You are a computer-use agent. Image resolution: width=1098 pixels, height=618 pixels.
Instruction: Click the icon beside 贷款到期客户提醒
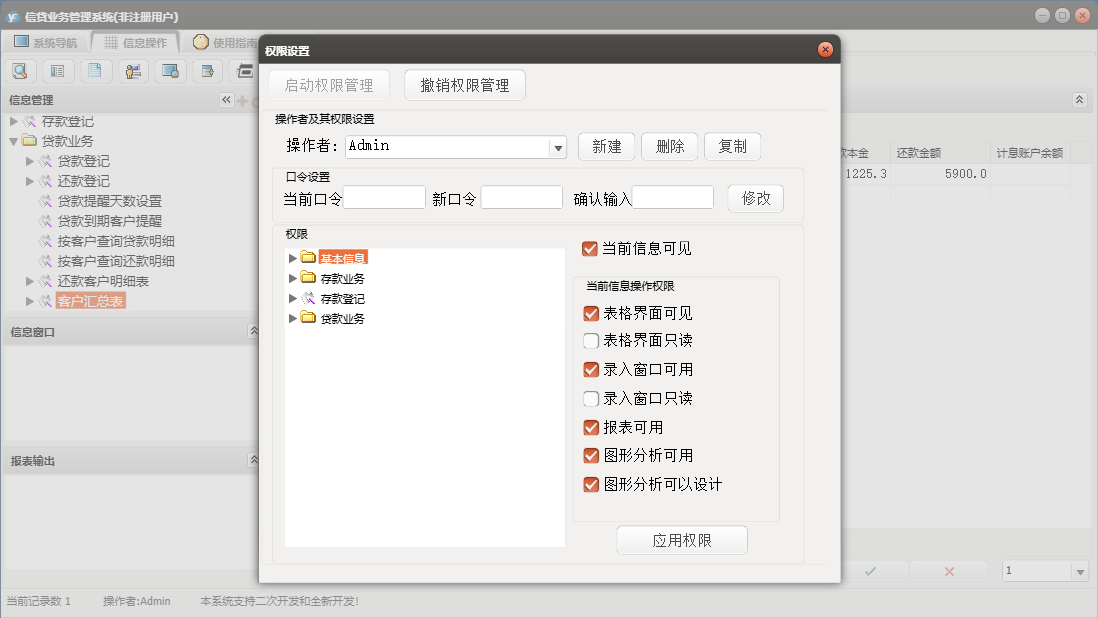[46, 221]
